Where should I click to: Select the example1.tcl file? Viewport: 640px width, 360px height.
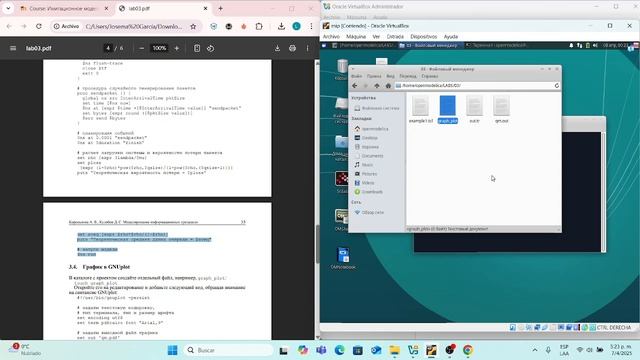(420, 109)
